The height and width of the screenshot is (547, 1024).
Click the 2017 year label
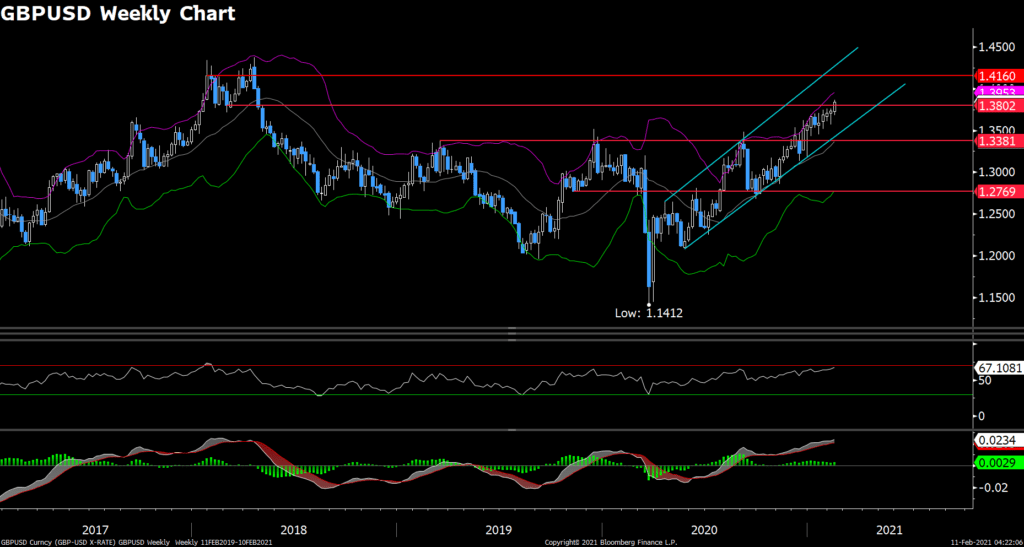tap(95, 528)
